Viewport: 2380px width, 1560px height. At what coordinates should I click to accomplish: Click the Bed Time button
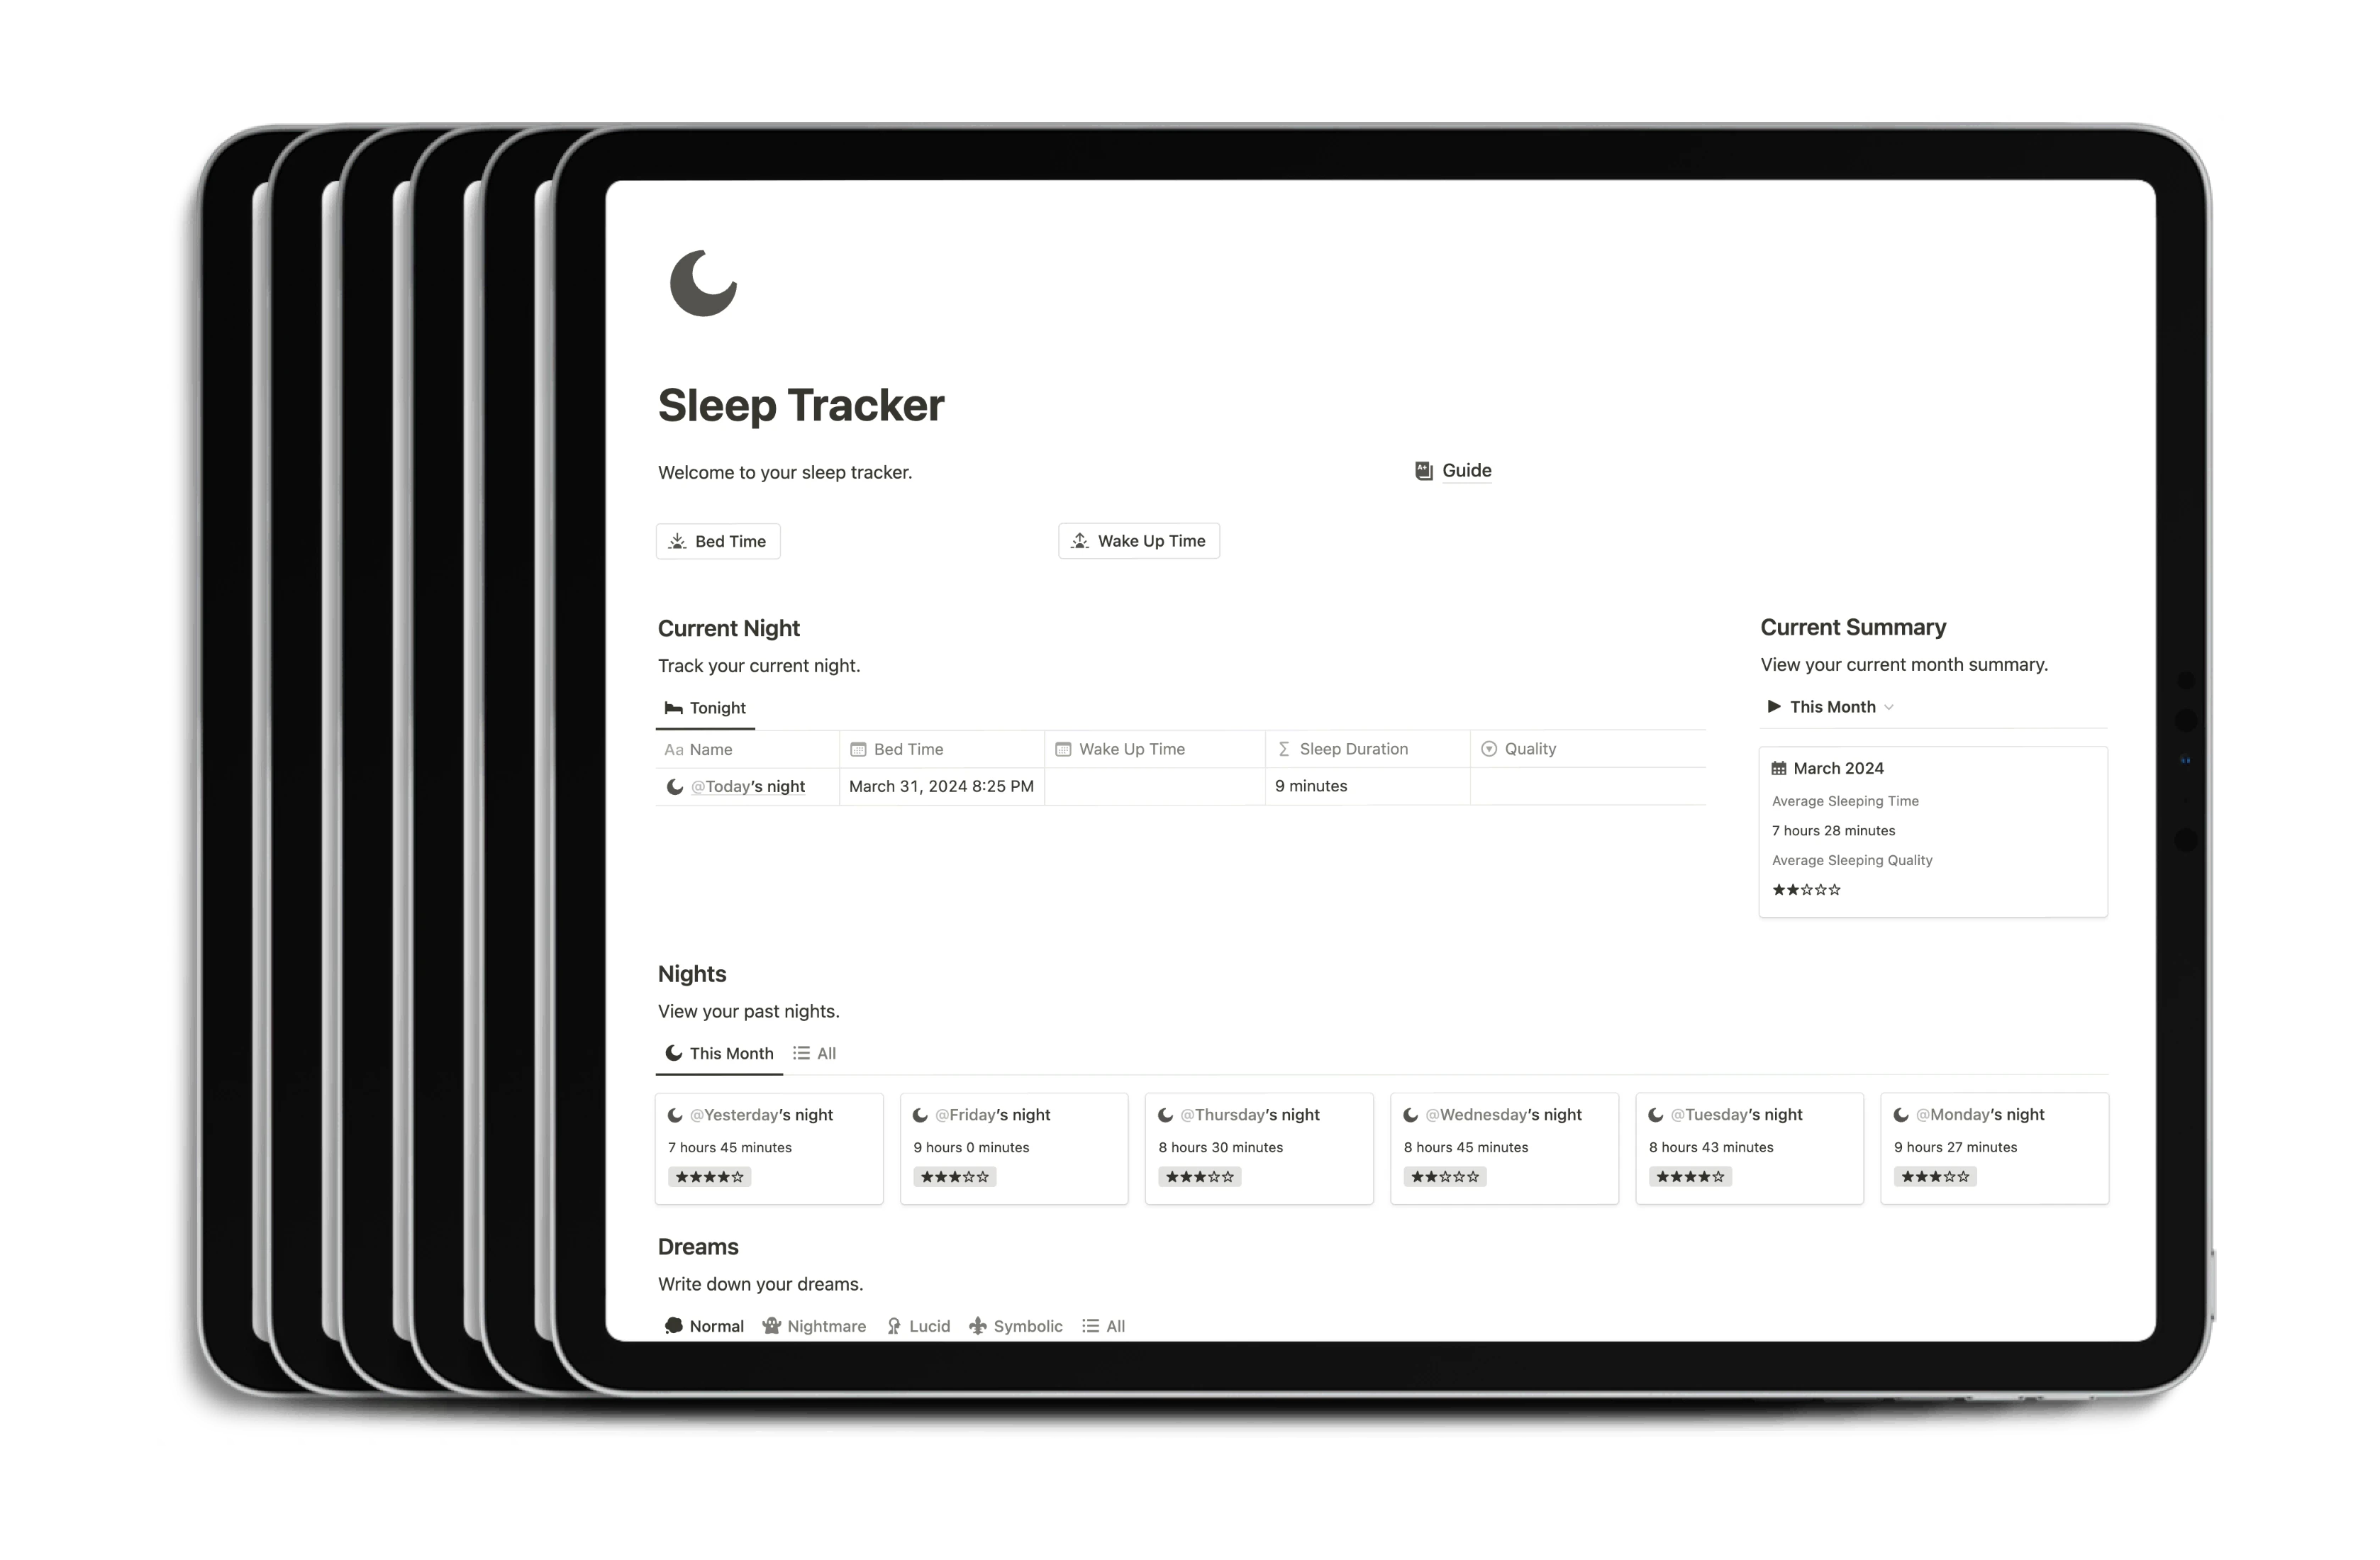coord(719,542)
